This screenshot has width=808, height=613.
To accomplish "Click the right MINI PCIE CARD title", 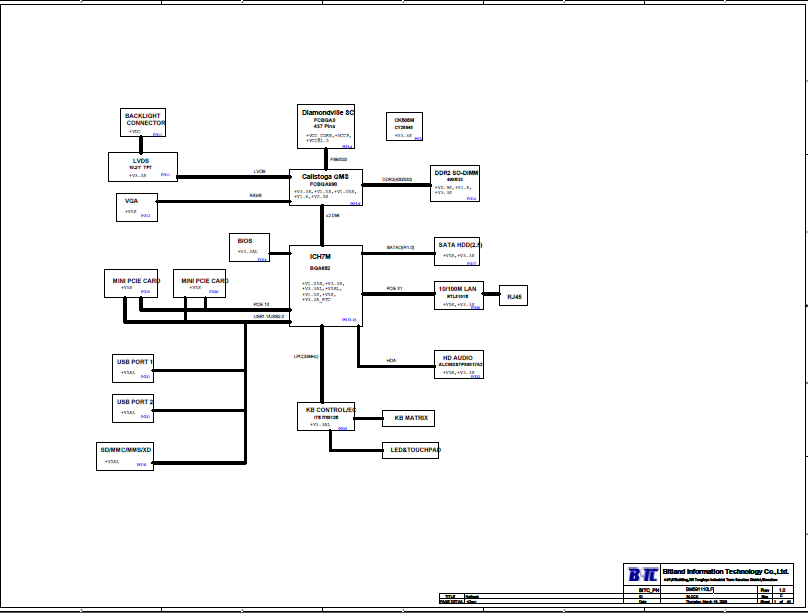I will (205, 281).
